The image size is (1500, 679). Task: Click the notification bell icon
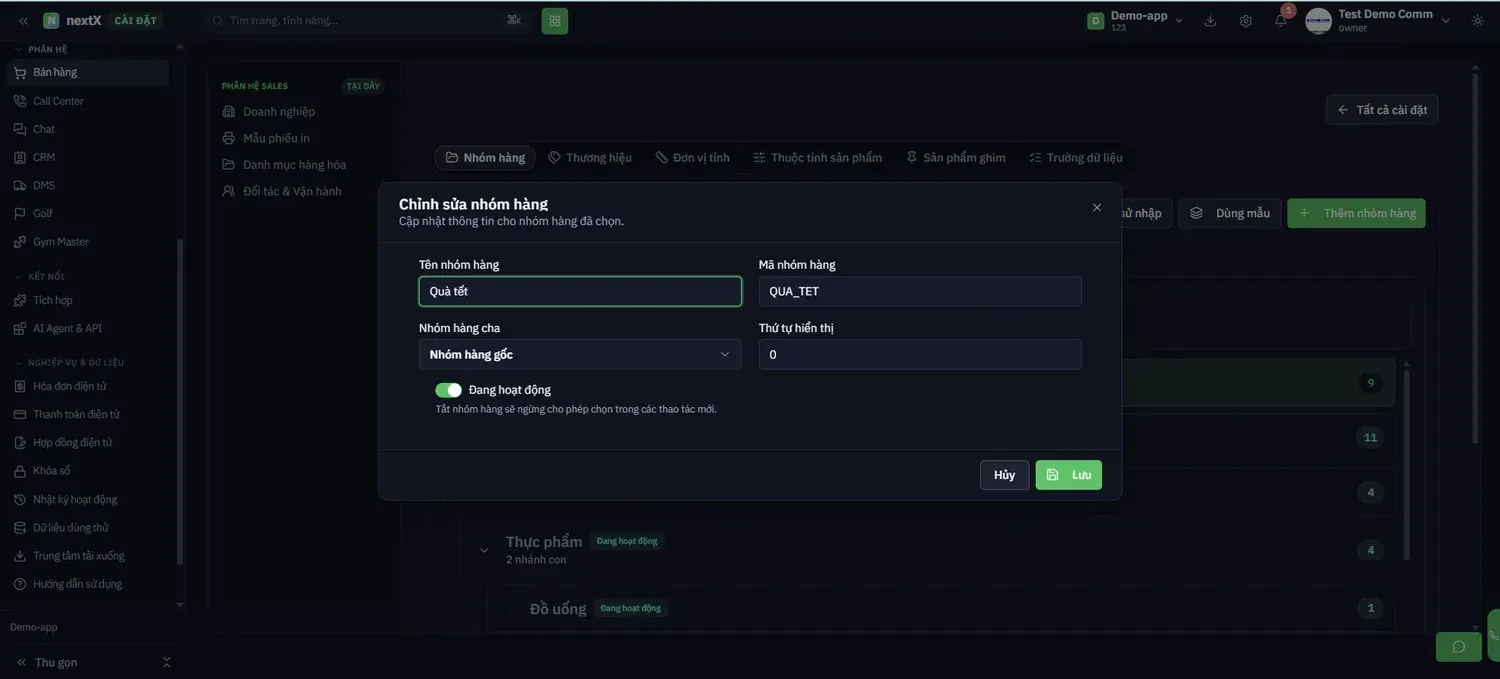coord(1280,21)
